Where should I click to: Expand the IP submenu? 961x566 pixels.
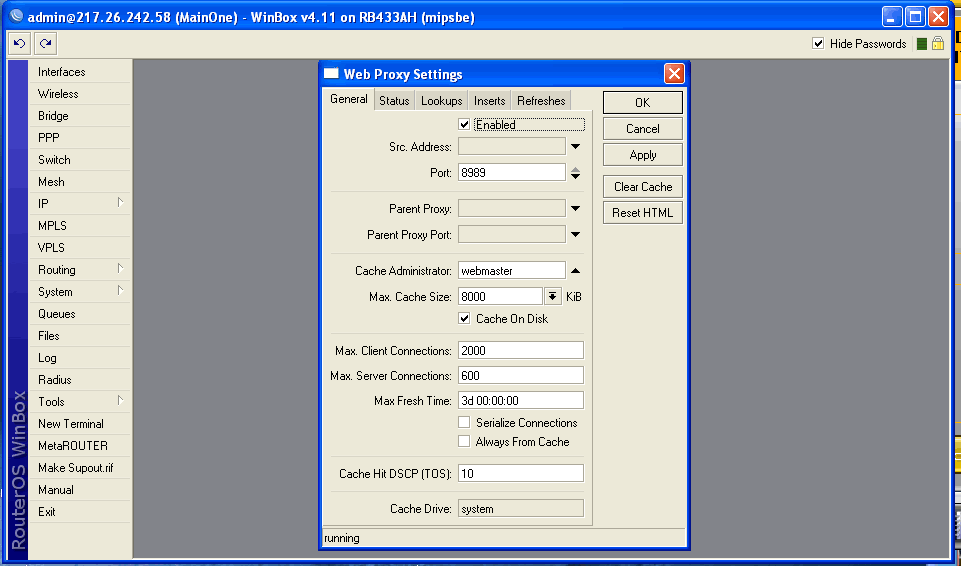click(x=121, y=203)
